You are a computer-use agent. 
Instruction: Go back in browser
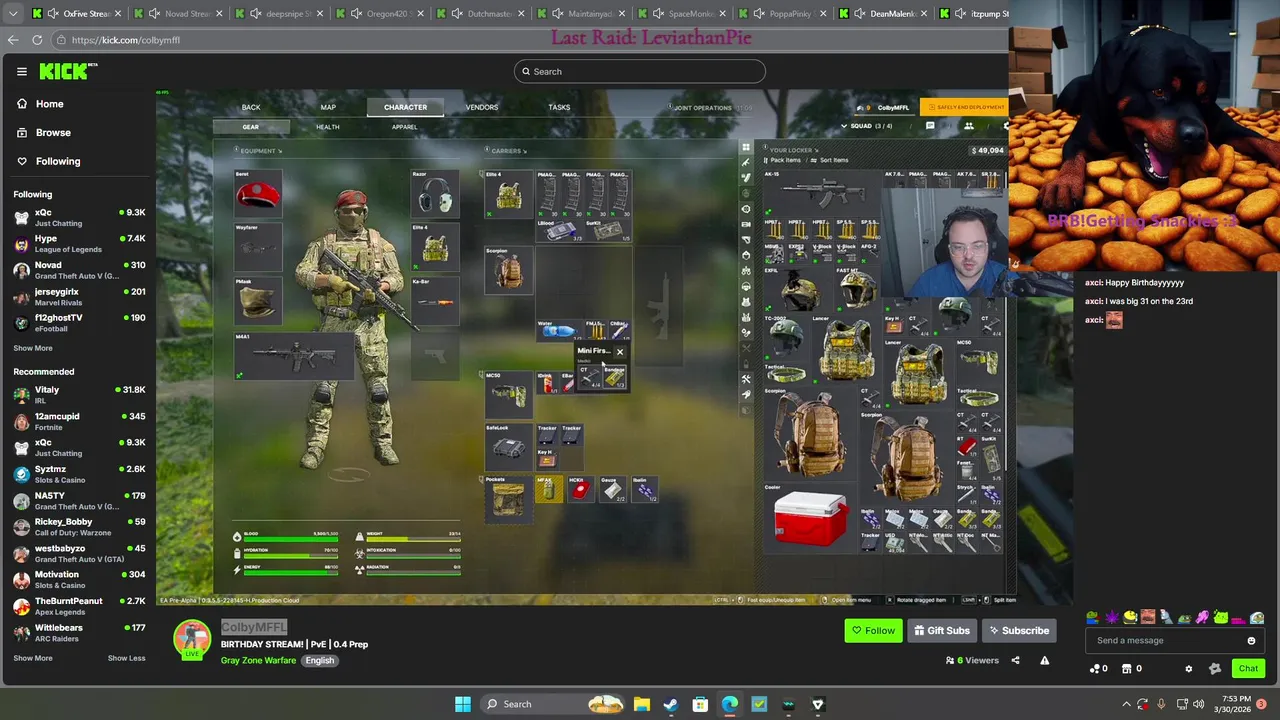click(12, 40)
